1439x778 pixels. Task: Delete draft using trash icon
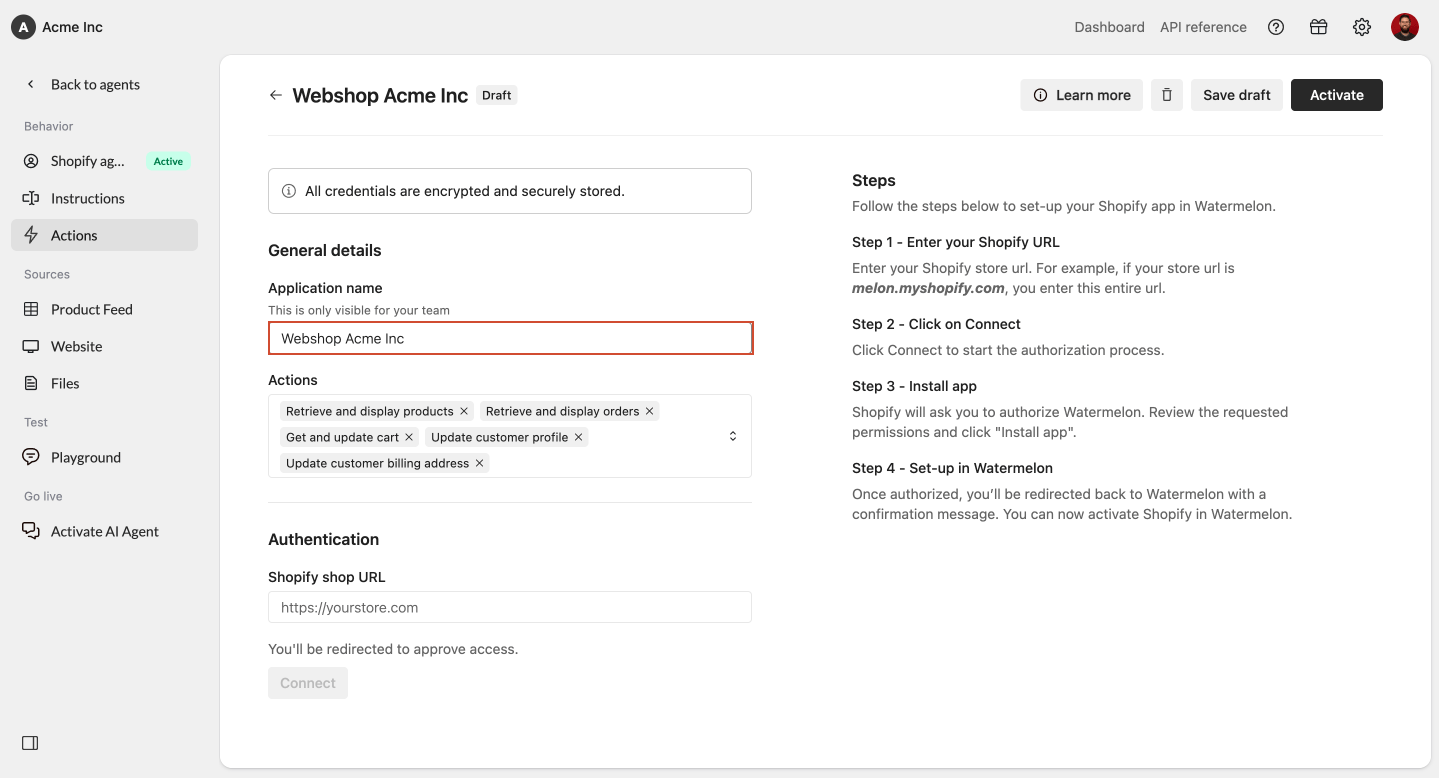1167,95
